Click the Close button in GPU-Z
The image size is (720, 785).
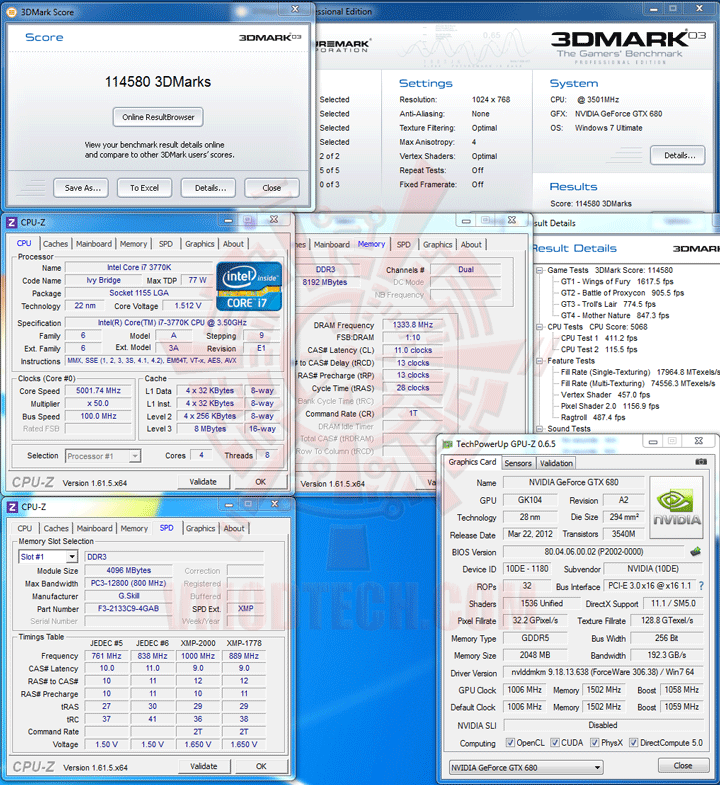pos(683,765)
